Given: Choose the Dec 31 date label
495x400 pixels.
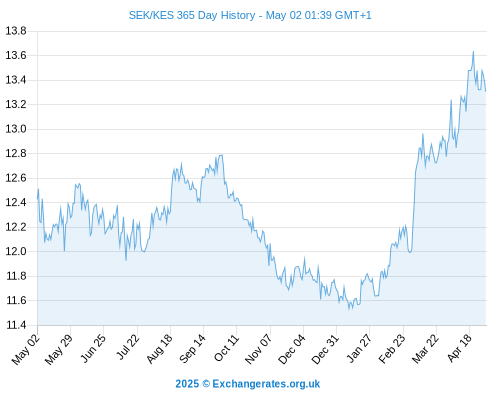Looking at the screenshot, I should tap(325, 349).
